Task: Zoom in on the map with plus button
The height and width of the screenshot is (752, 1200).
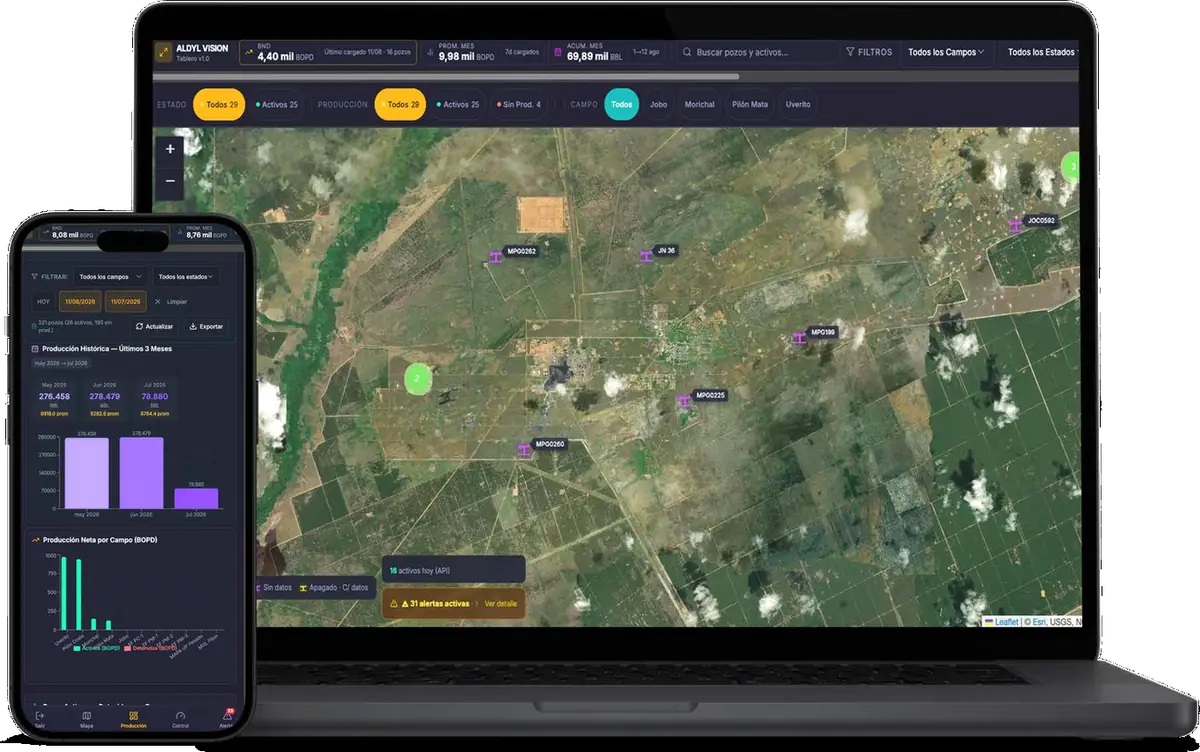Action: pyautogui.click(x=170, y=149)
